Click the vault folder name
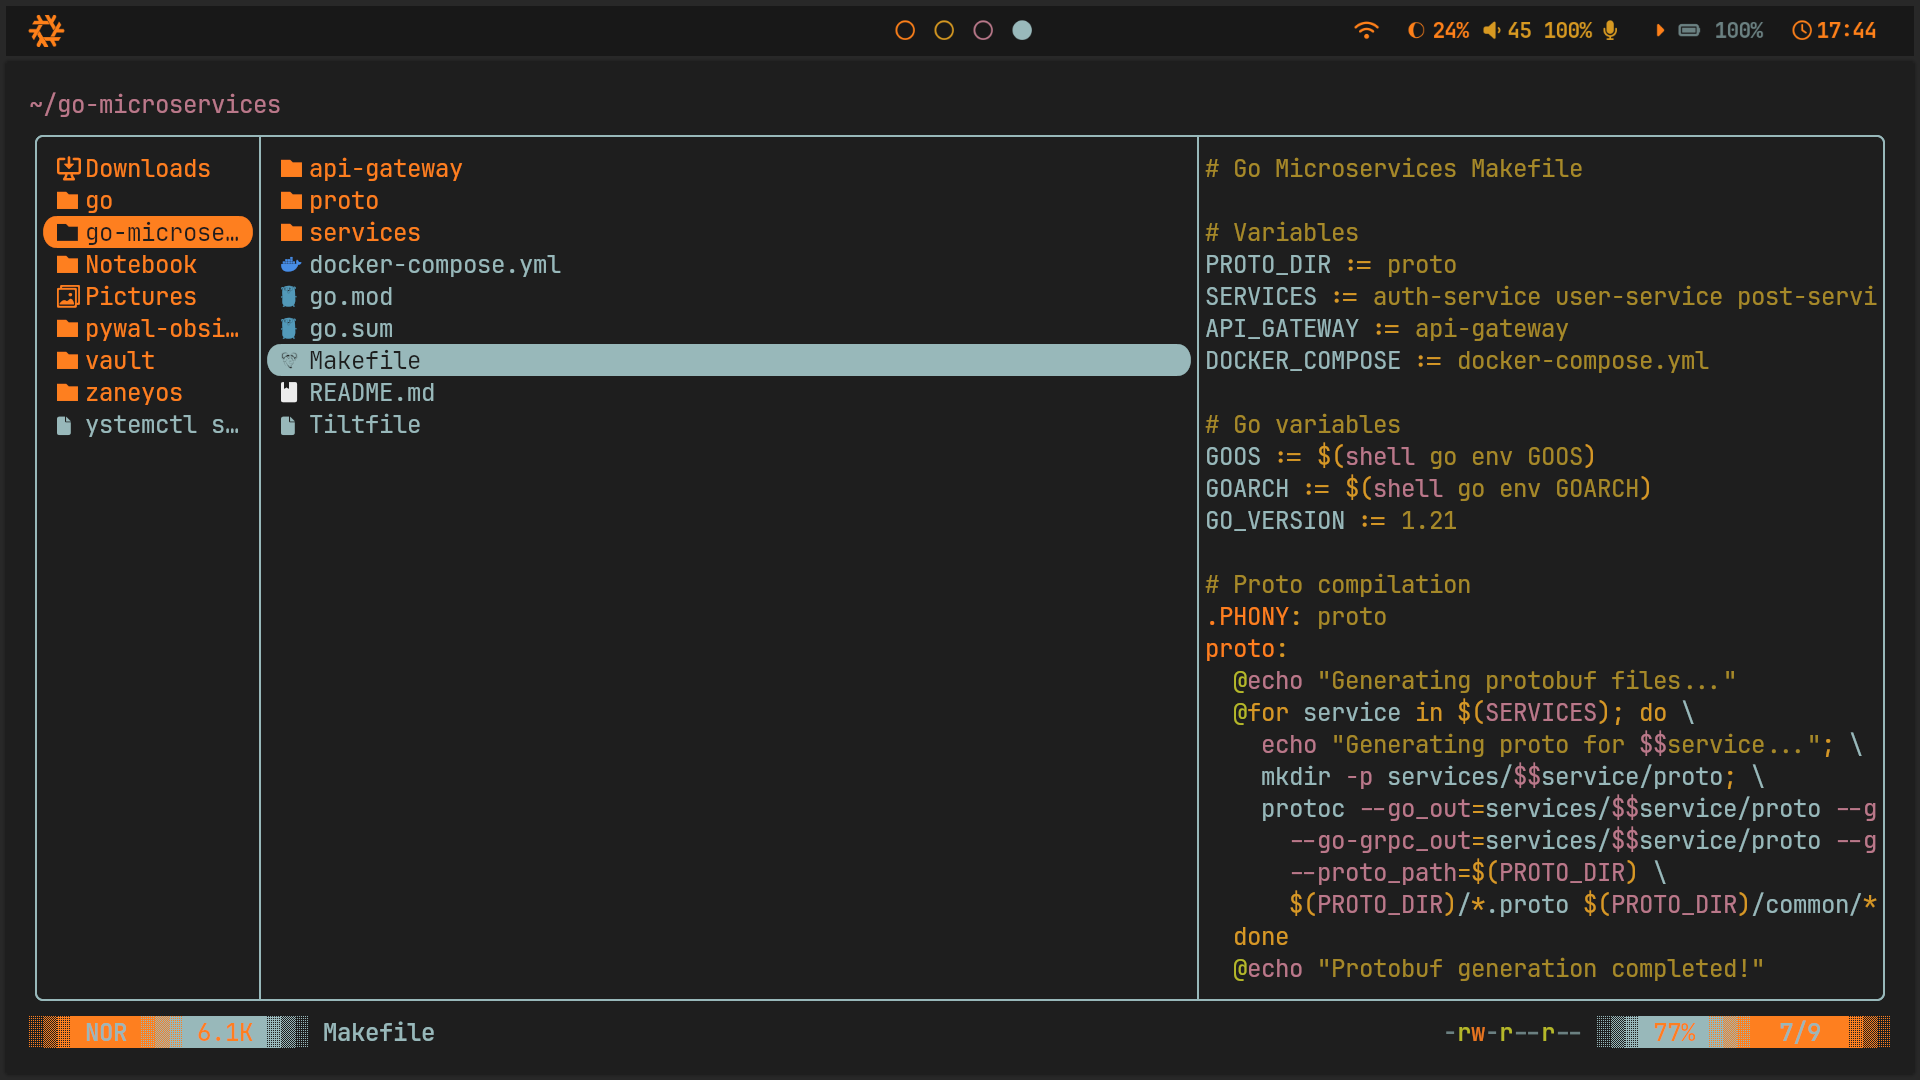1920x1080 pixels. 120,361
